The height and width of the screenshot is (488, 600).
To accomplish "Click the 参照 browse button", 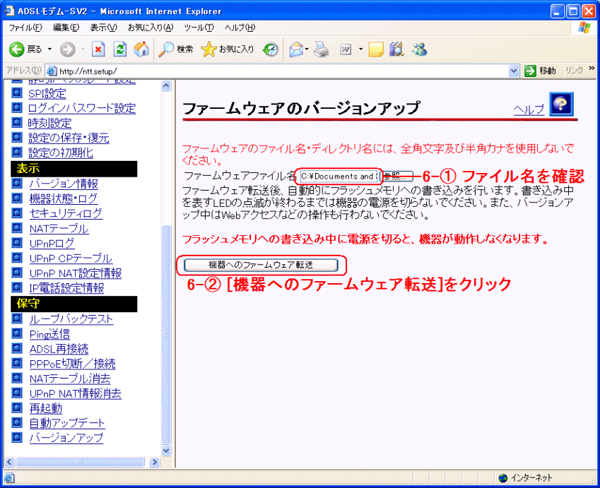I will 396,176.
